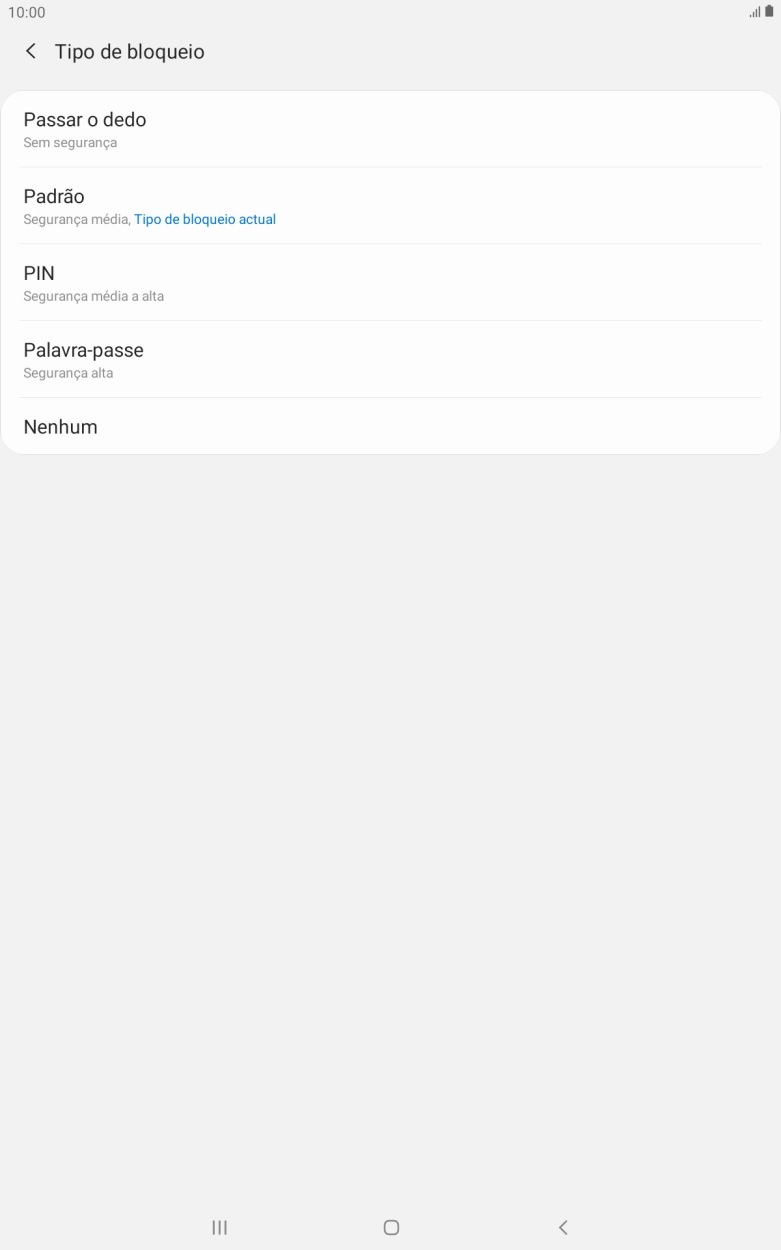Select Nenhum to remove screen lock
This screenshot has width=781, height=1250.
390,427
